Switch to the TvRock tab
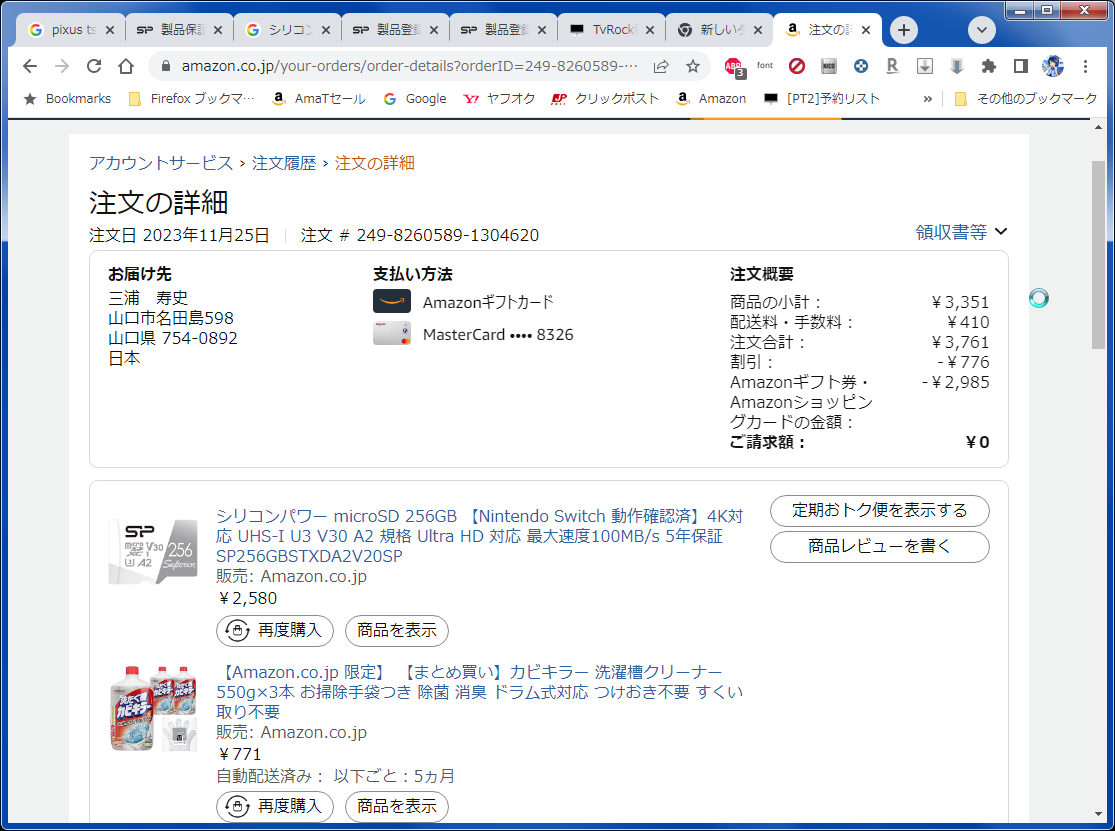The width and height of the screenshot is (1115, 831). (611, 30)
